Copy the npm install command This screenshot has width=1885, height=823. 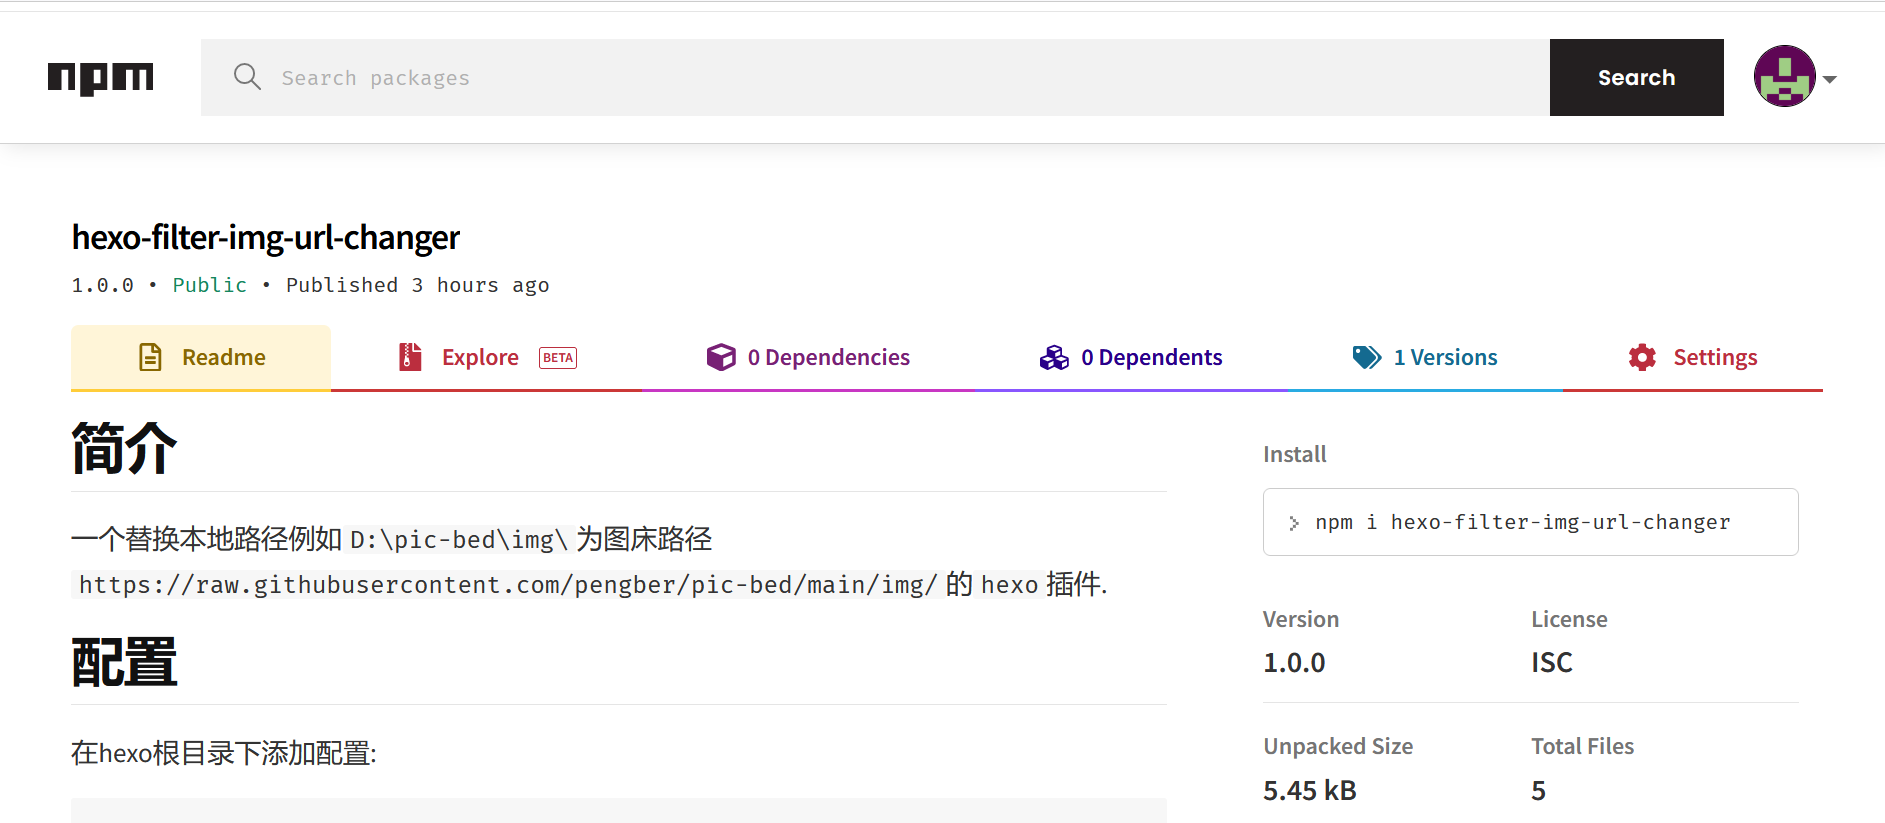point(1530,522)
